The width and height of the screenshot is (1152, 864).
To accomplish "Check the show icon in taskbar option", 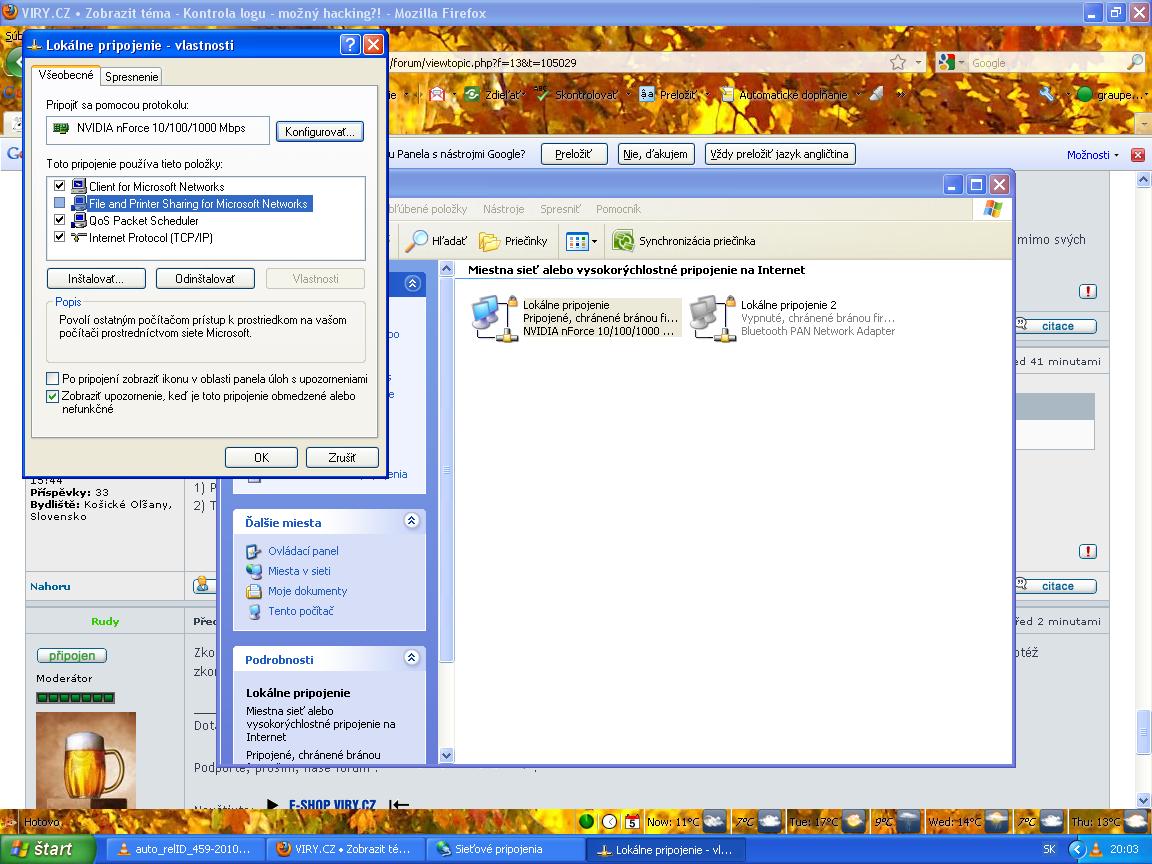I will (x=53, y=379).
